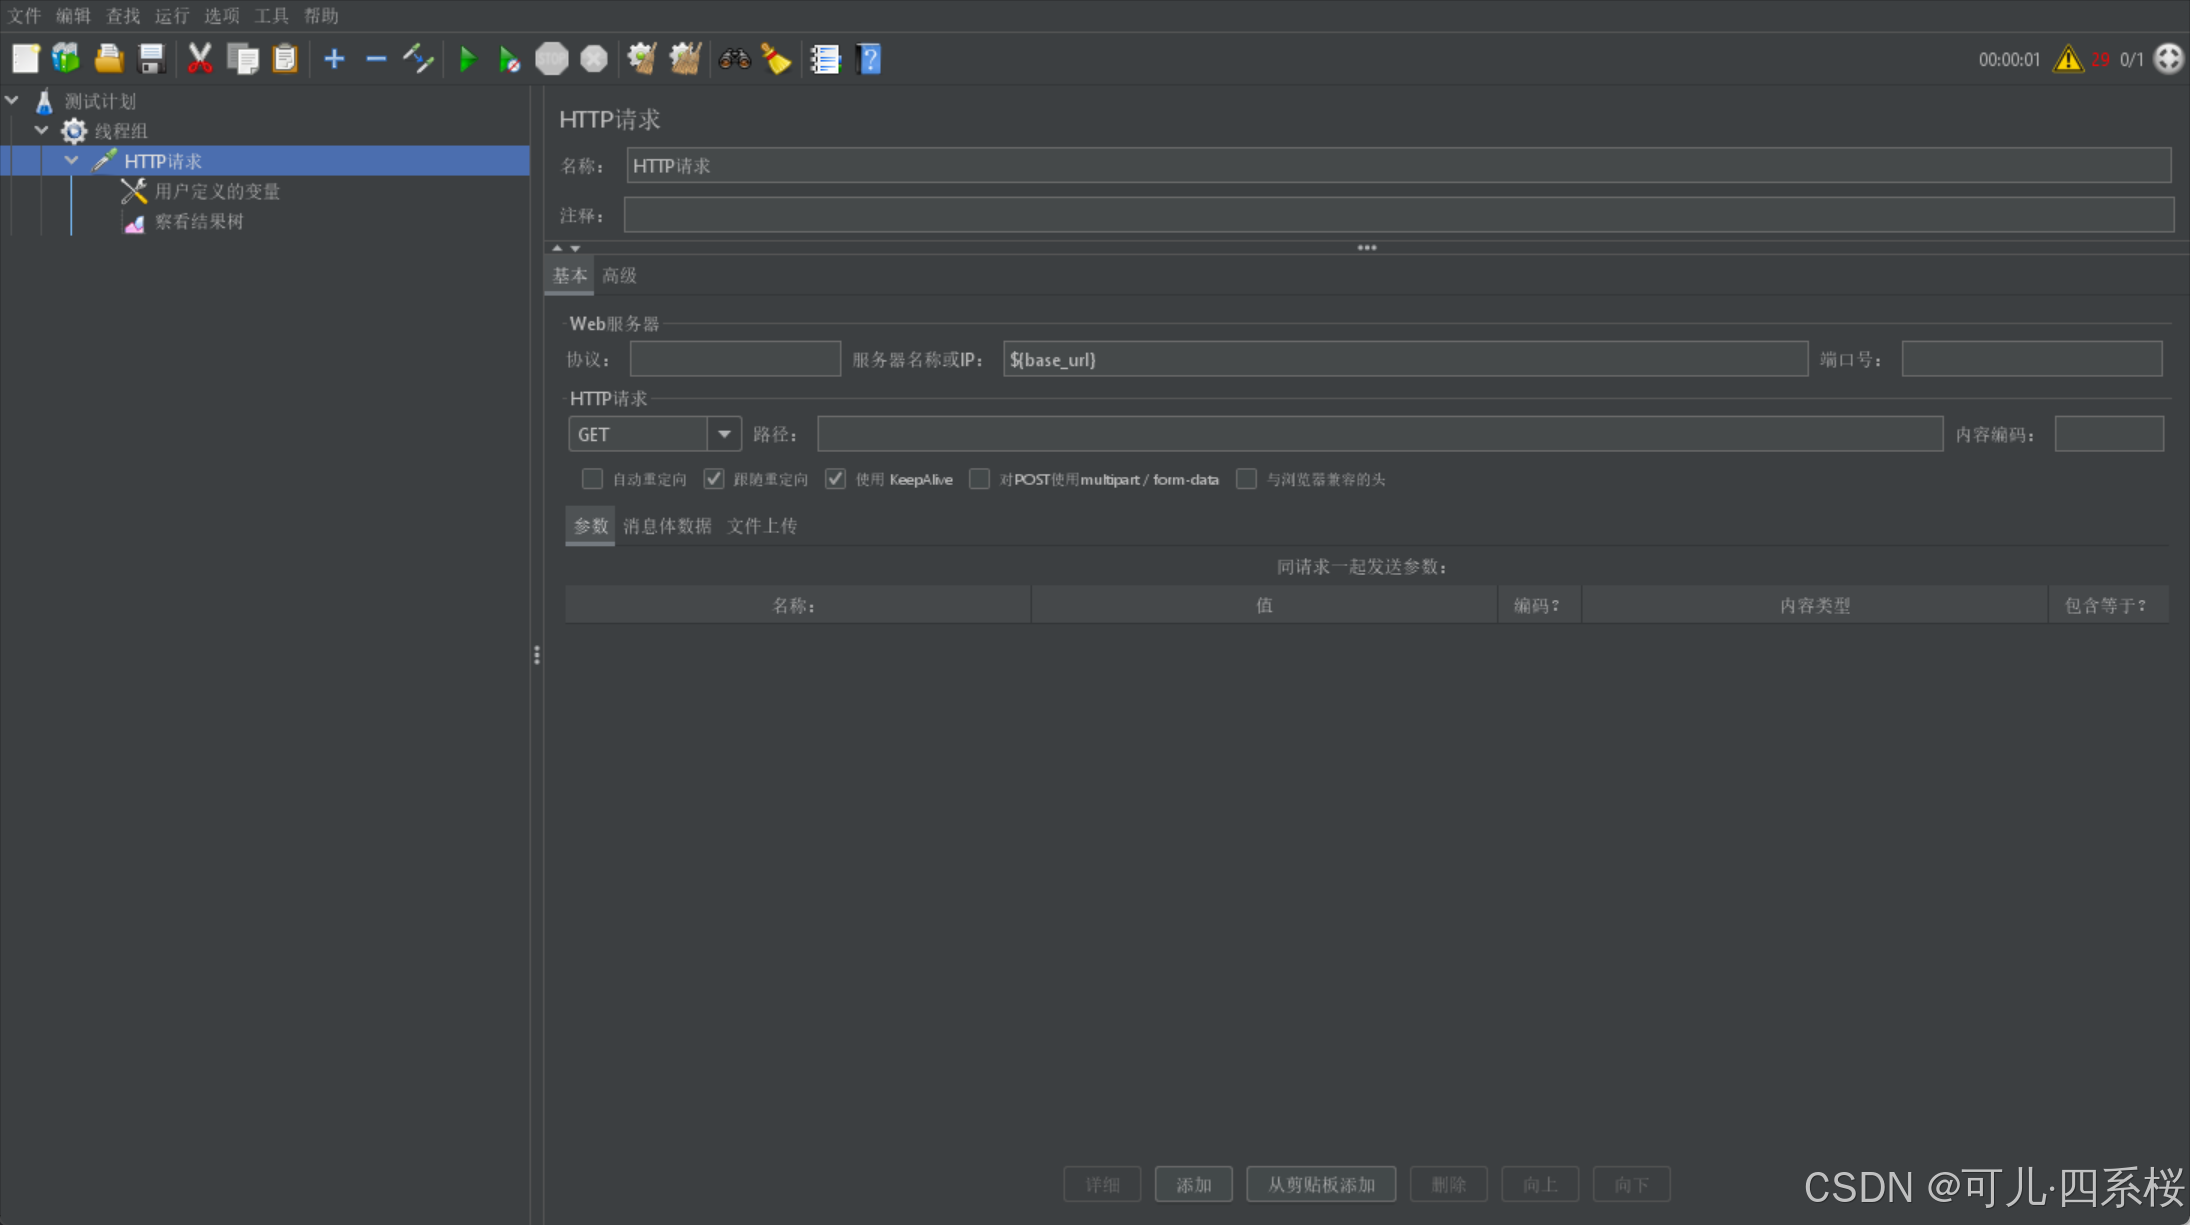Click the warning triangle log icon
The image size is (2190, 1225).
point(2067,60)
